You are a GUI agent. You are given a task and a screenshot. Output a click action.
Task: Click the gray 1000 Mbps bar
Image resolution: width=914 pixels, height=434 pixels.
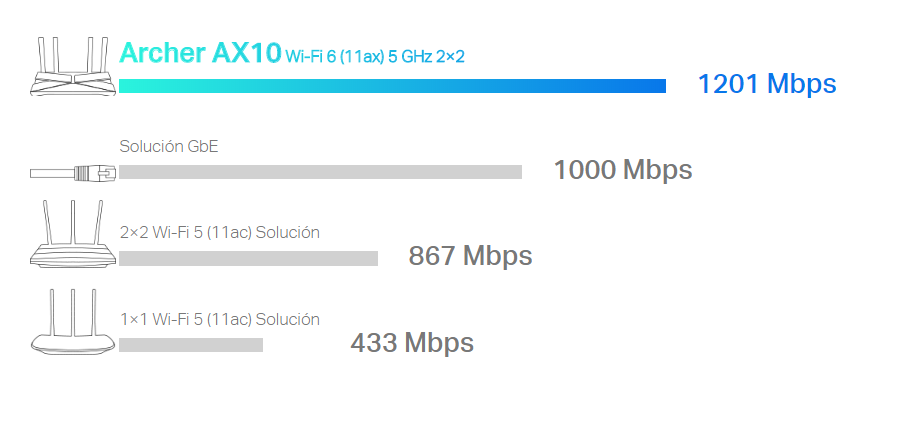tap(320, 172)
